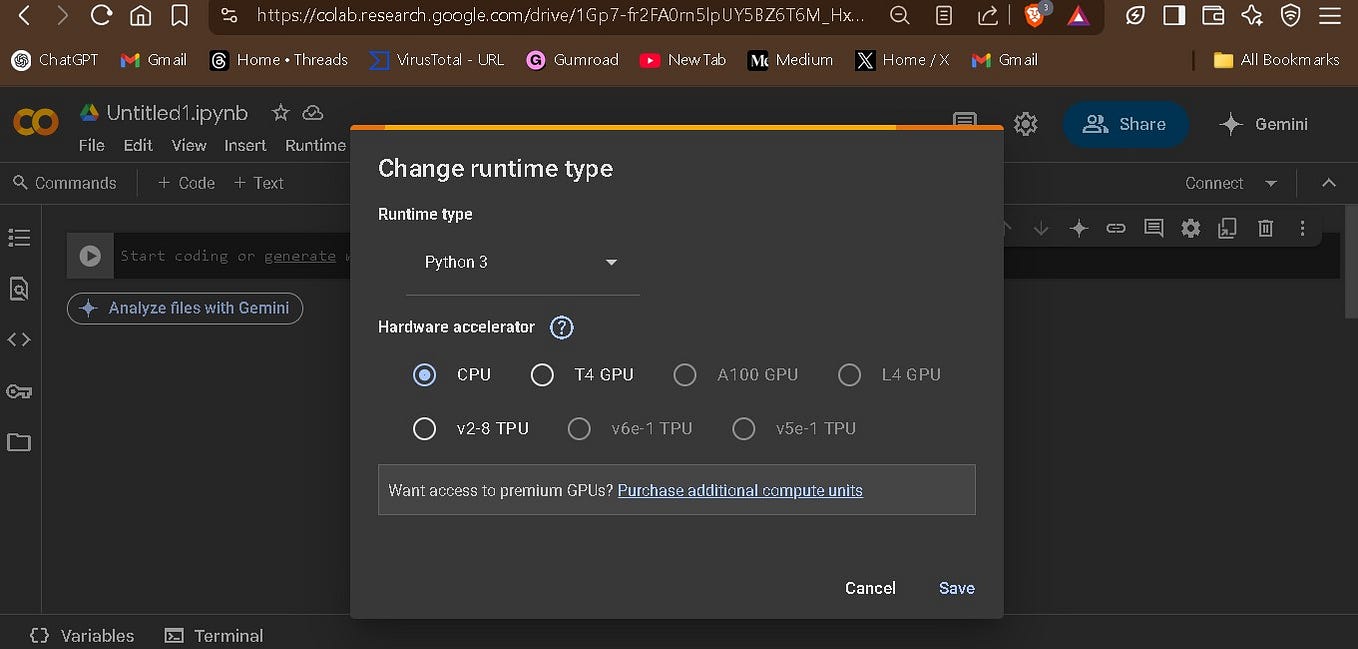Expand the Connect options dropdown arrow
Image resolution: width=1358 pixels, height=649 pixels.
pos(1271,183)
